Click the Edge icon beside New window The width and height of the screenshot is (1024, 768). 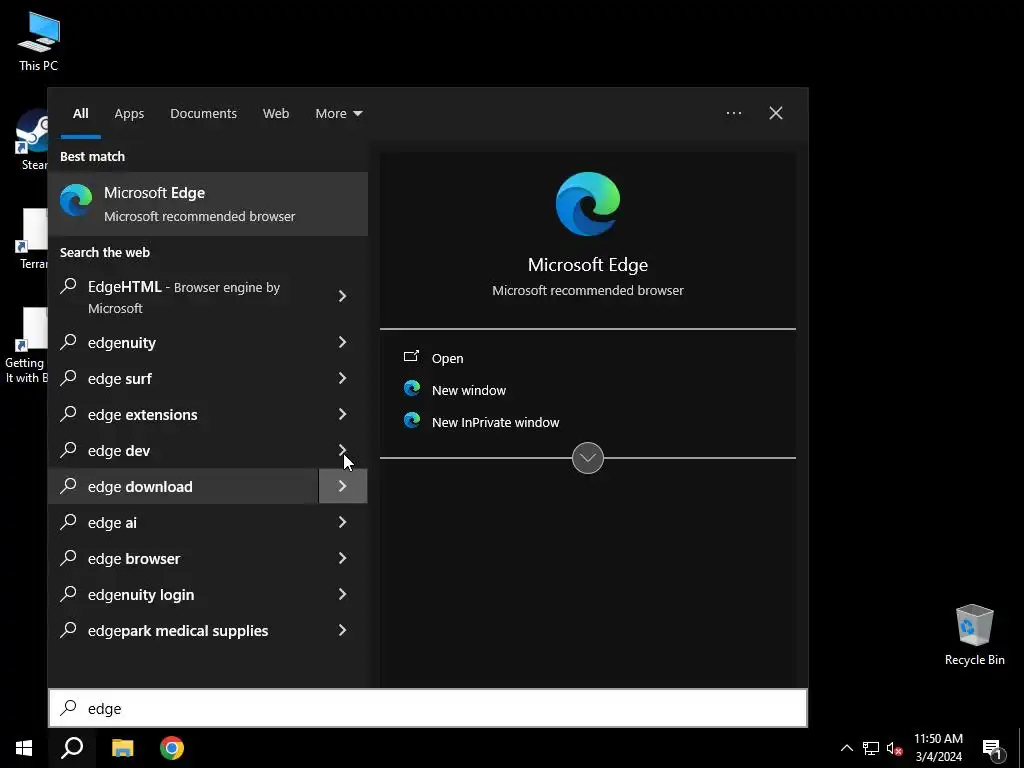coord(411,389)
